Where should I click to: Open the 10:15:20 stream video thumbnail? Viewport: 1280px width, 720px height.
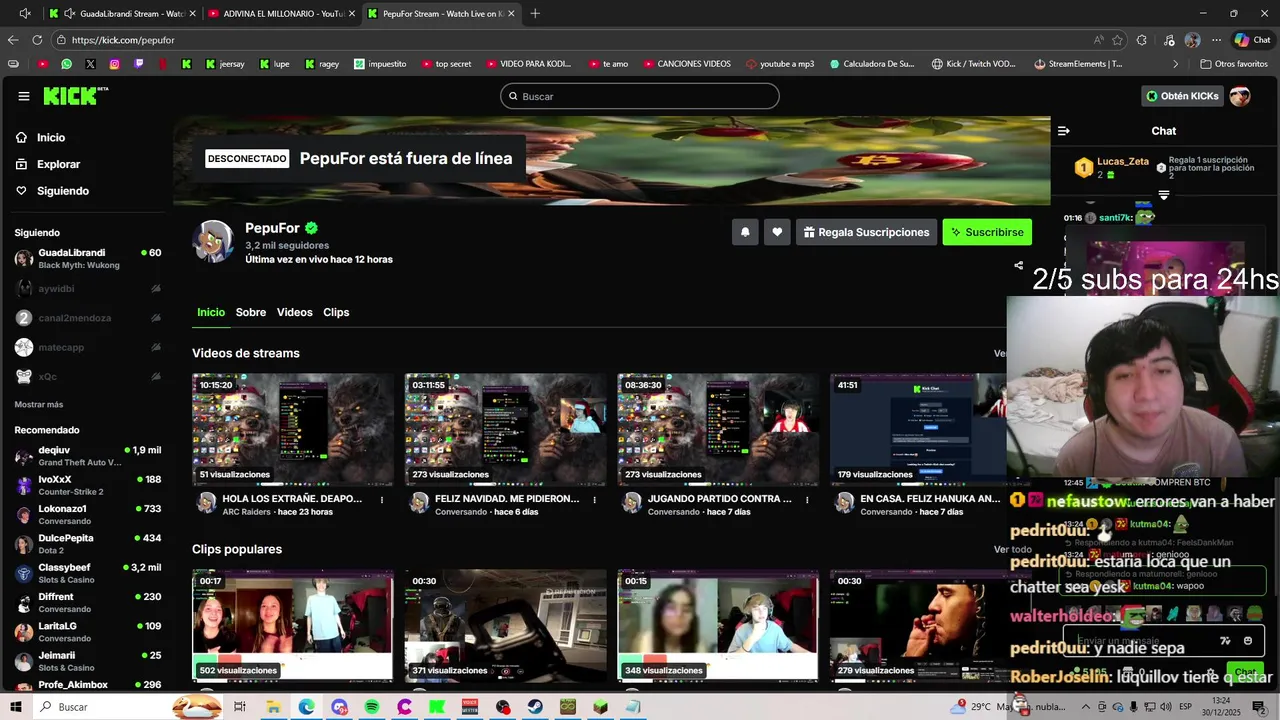point(293,430)
